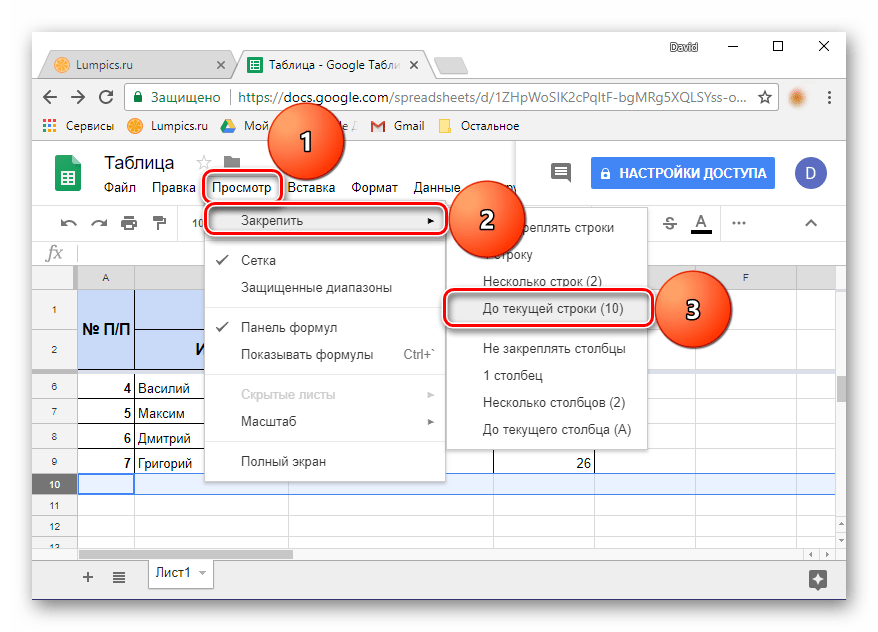The height and width of the screenshot is (632, 878).
Task: Open the Lumpics.ru bookmark
Action: (x=168, y=126)
